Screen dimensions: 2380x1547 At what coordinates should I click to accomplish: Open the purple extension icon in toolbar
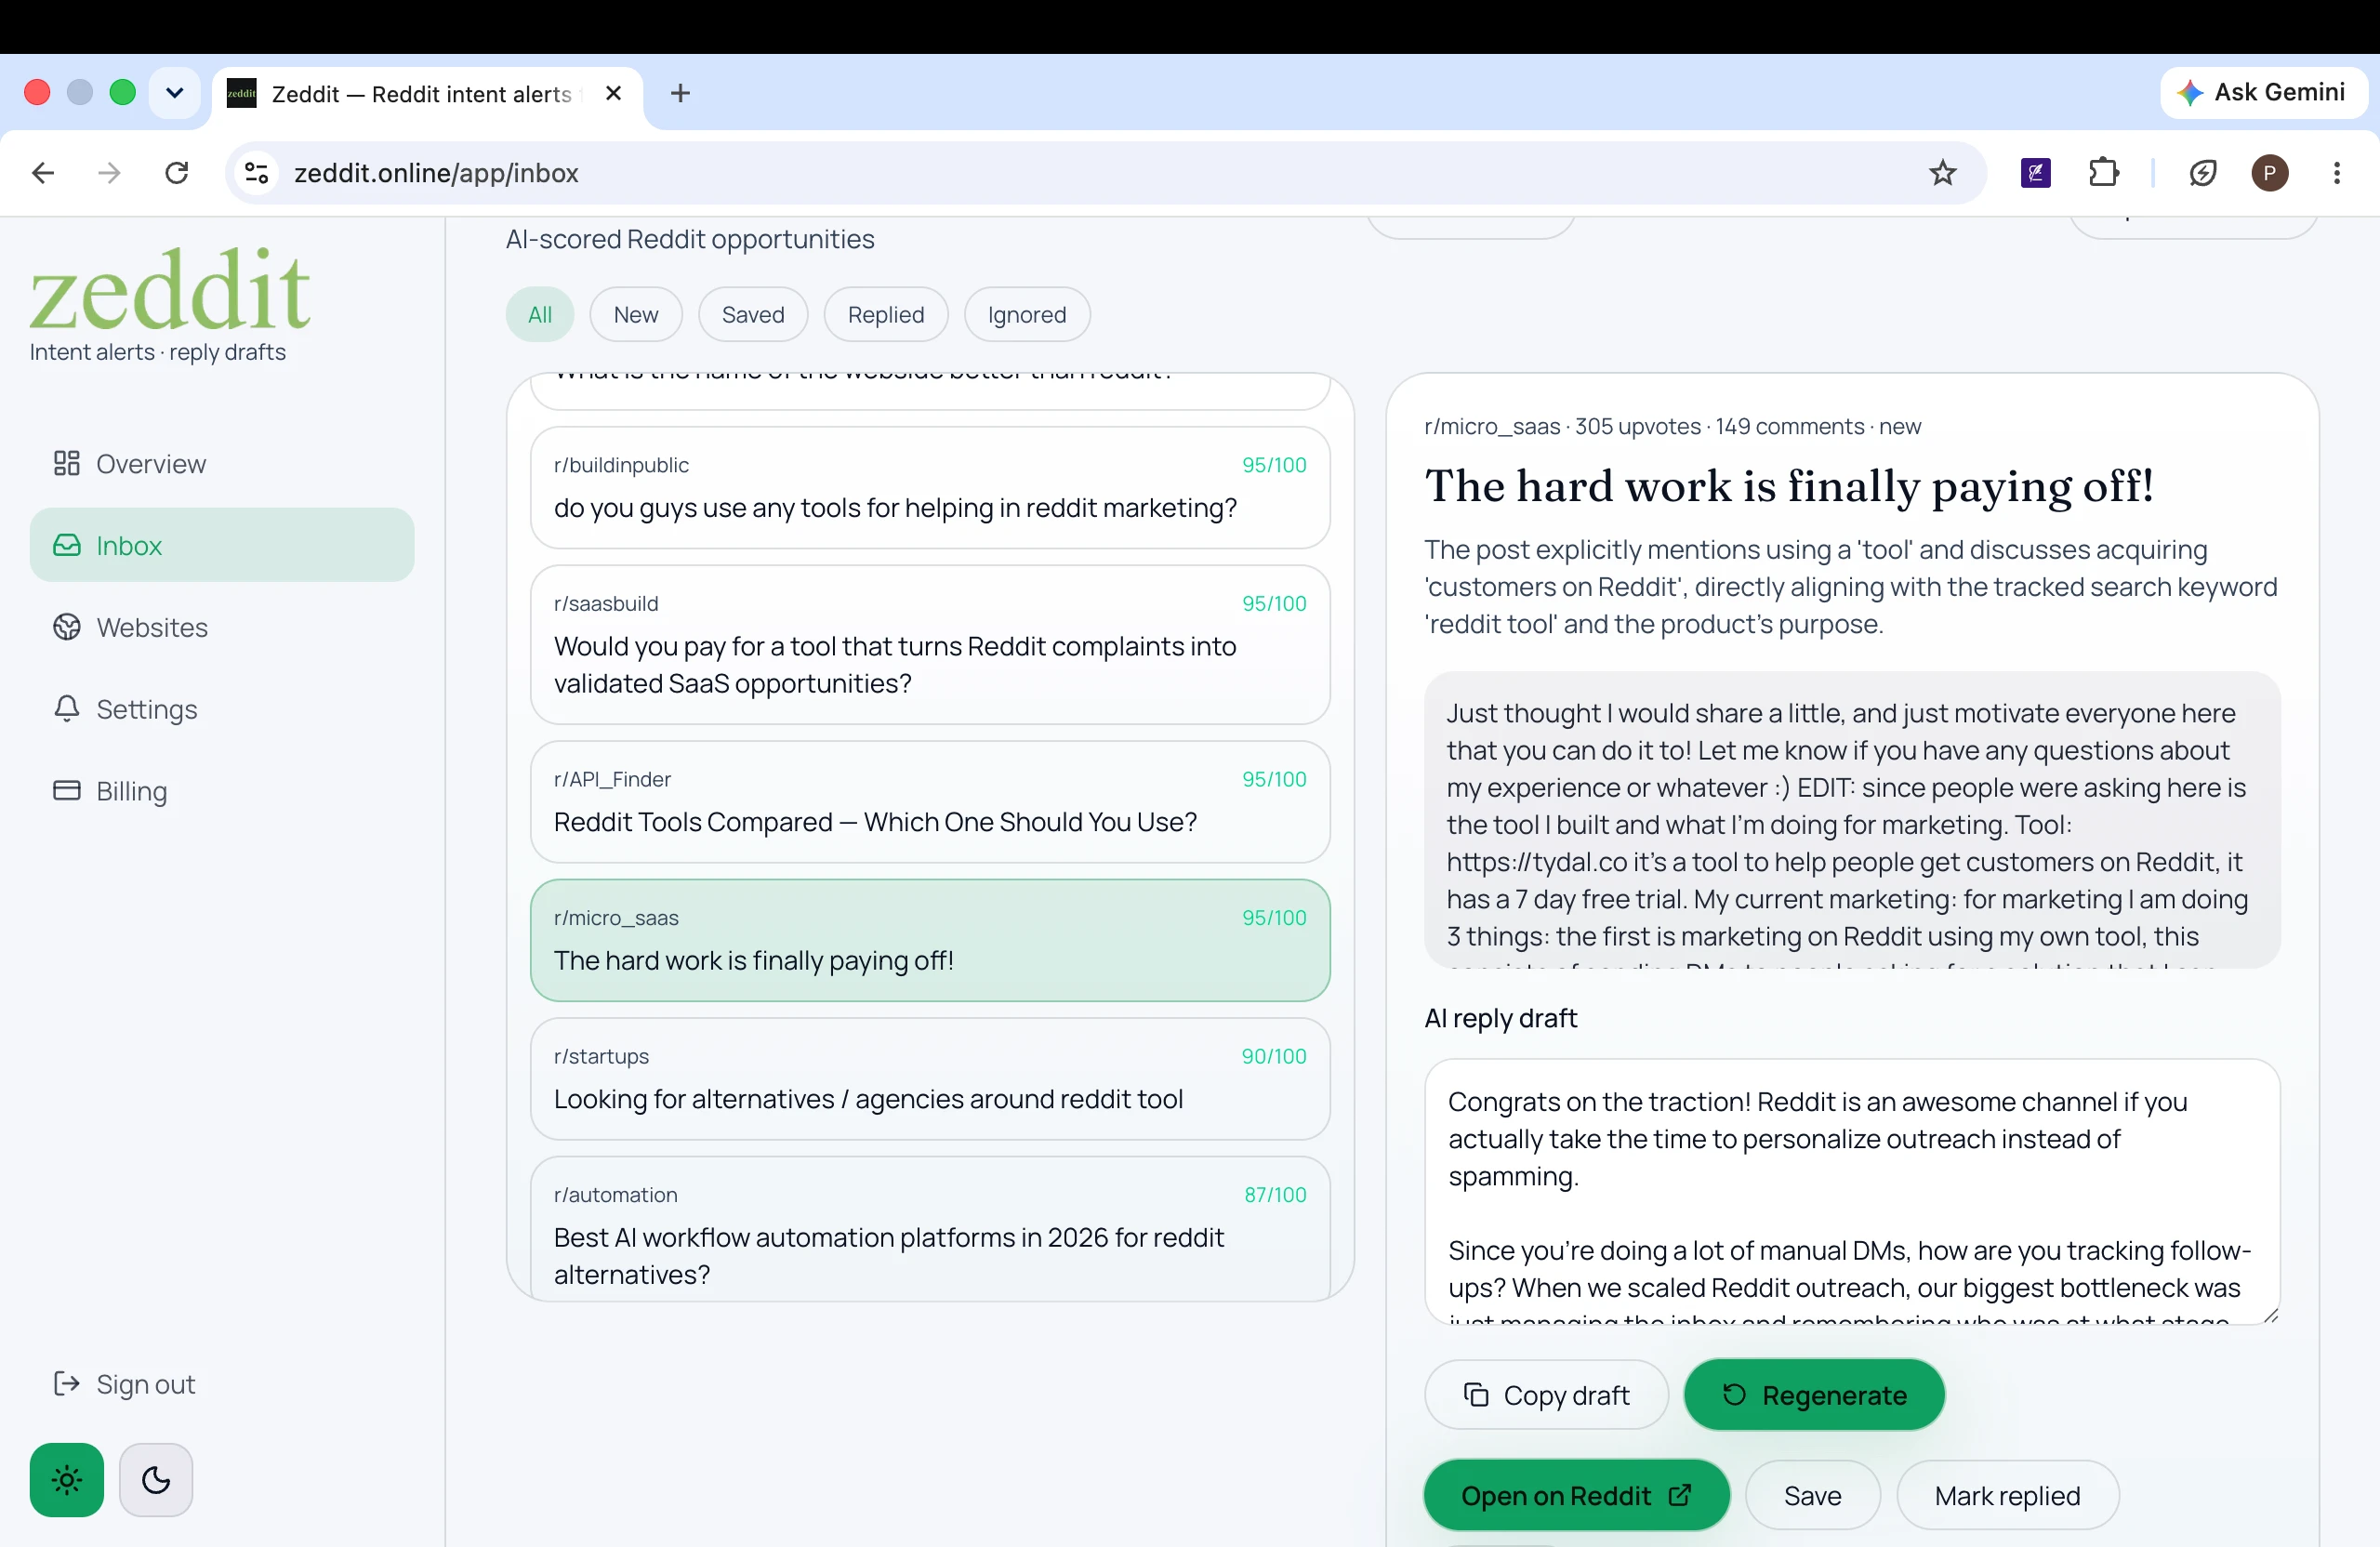pyautogui.click(x=2036, y=173)
